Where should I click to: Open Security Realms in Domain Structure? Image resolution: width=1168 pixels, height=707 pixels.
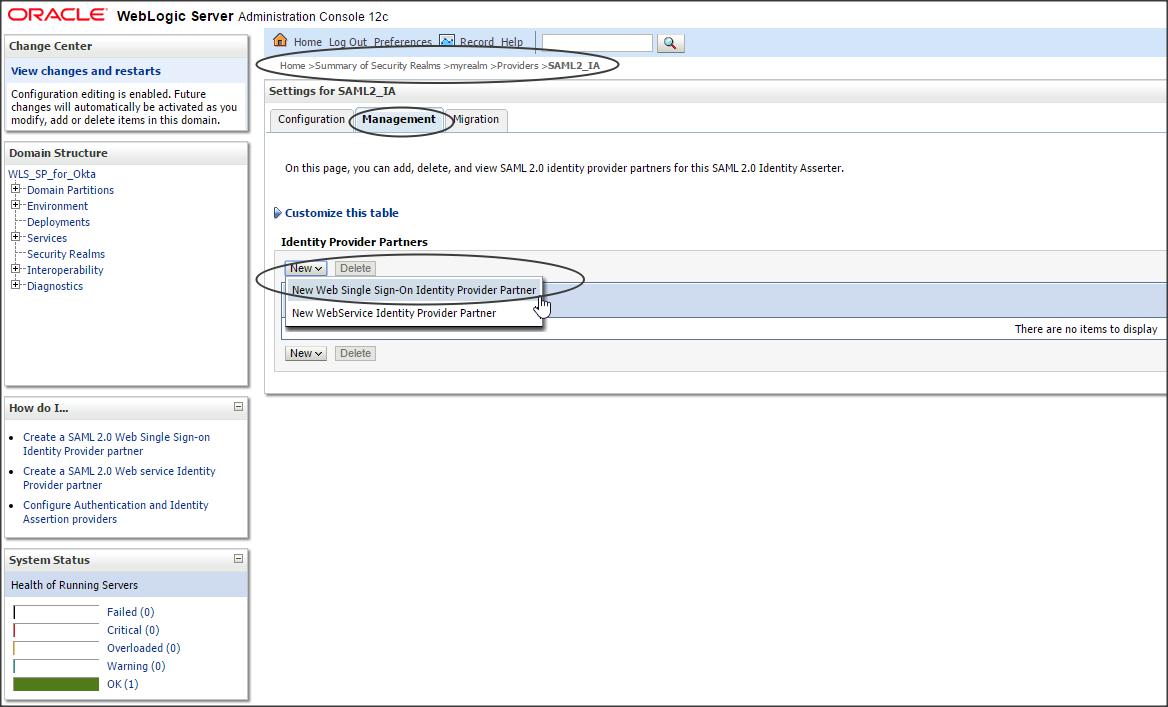tap(66, 254)
